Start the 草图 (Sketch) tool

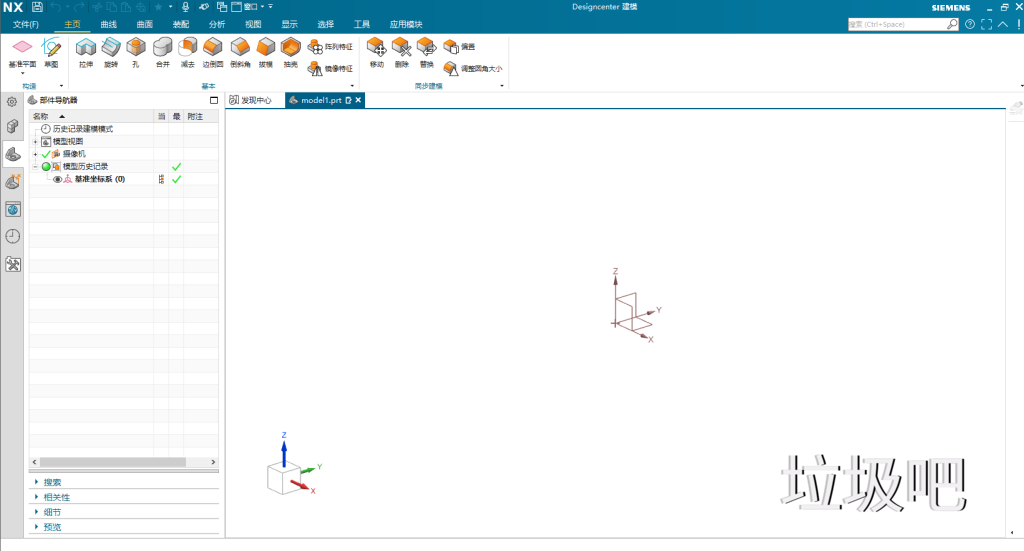point(51,50)
